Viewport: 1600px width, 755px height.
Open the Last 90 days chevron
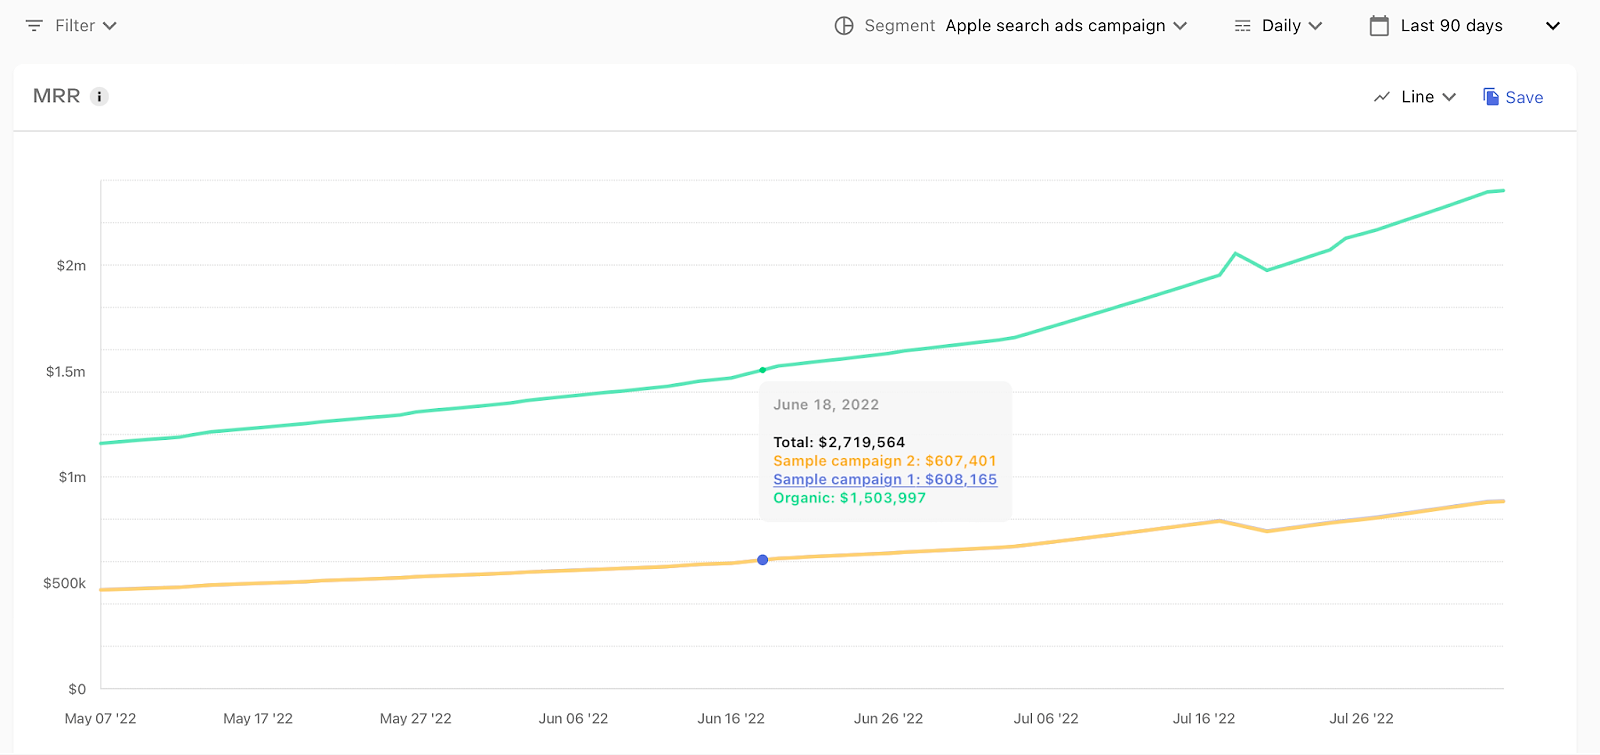(x=1553, y=26)
